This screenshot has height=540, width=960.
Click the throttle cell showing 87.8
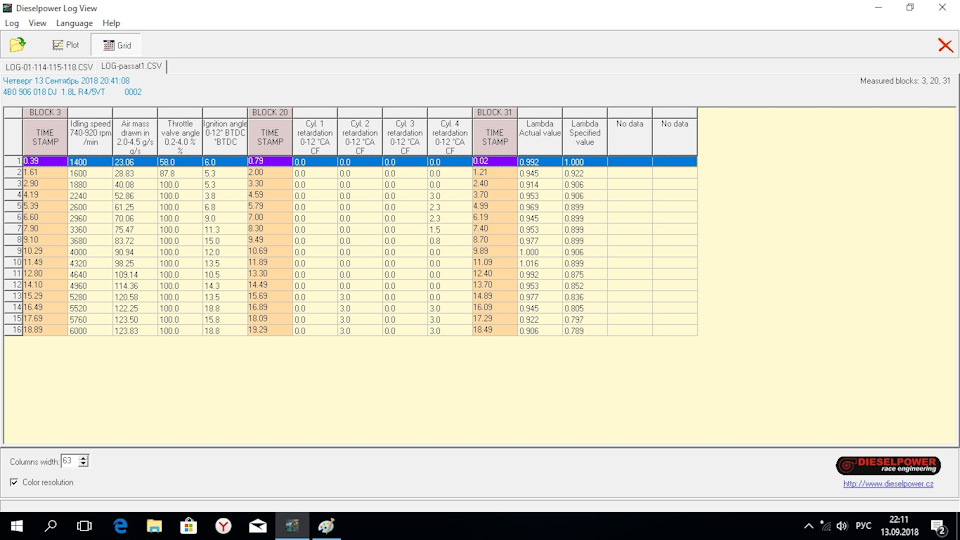180,173
